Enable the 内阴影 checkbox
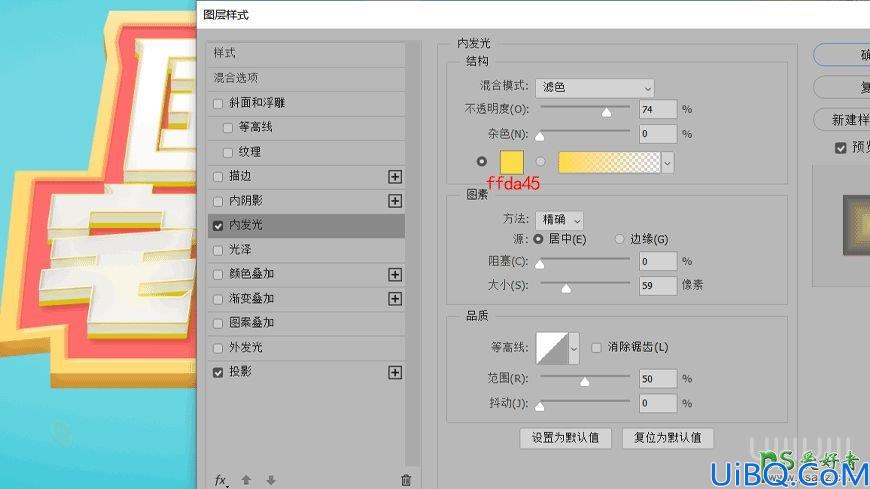 (218, 201)
